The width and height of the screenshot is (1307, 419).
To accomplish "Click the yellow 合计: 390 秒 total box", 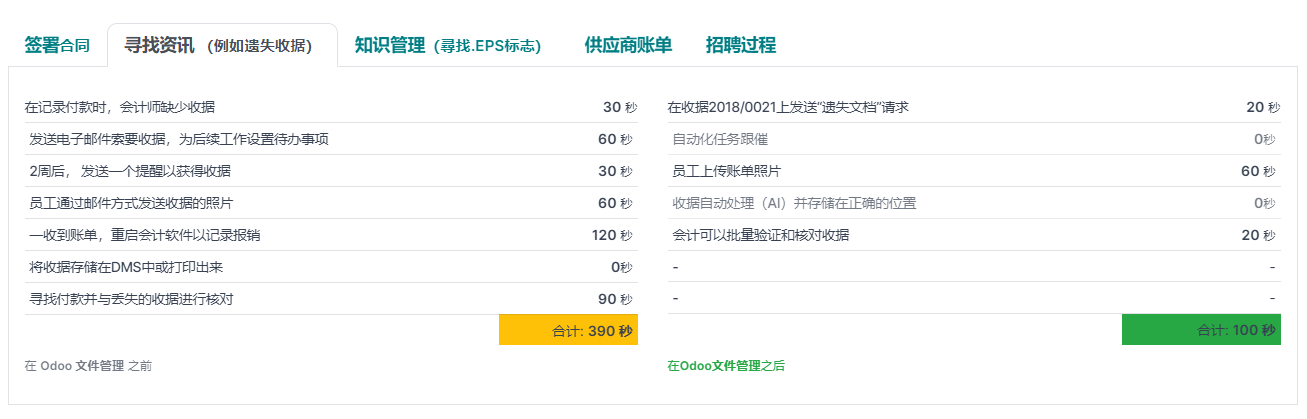I will click(x=568, y=330).
